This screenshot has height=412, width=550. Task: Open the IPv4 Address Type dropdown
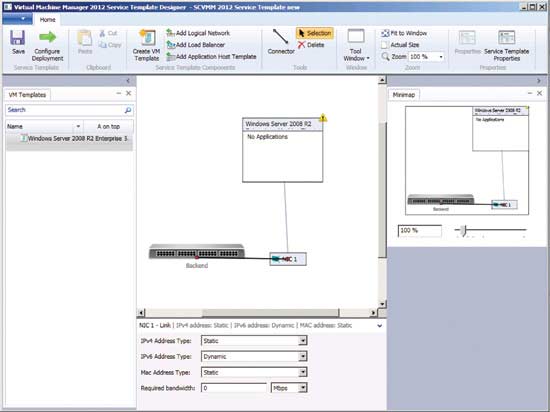(302, 340)
